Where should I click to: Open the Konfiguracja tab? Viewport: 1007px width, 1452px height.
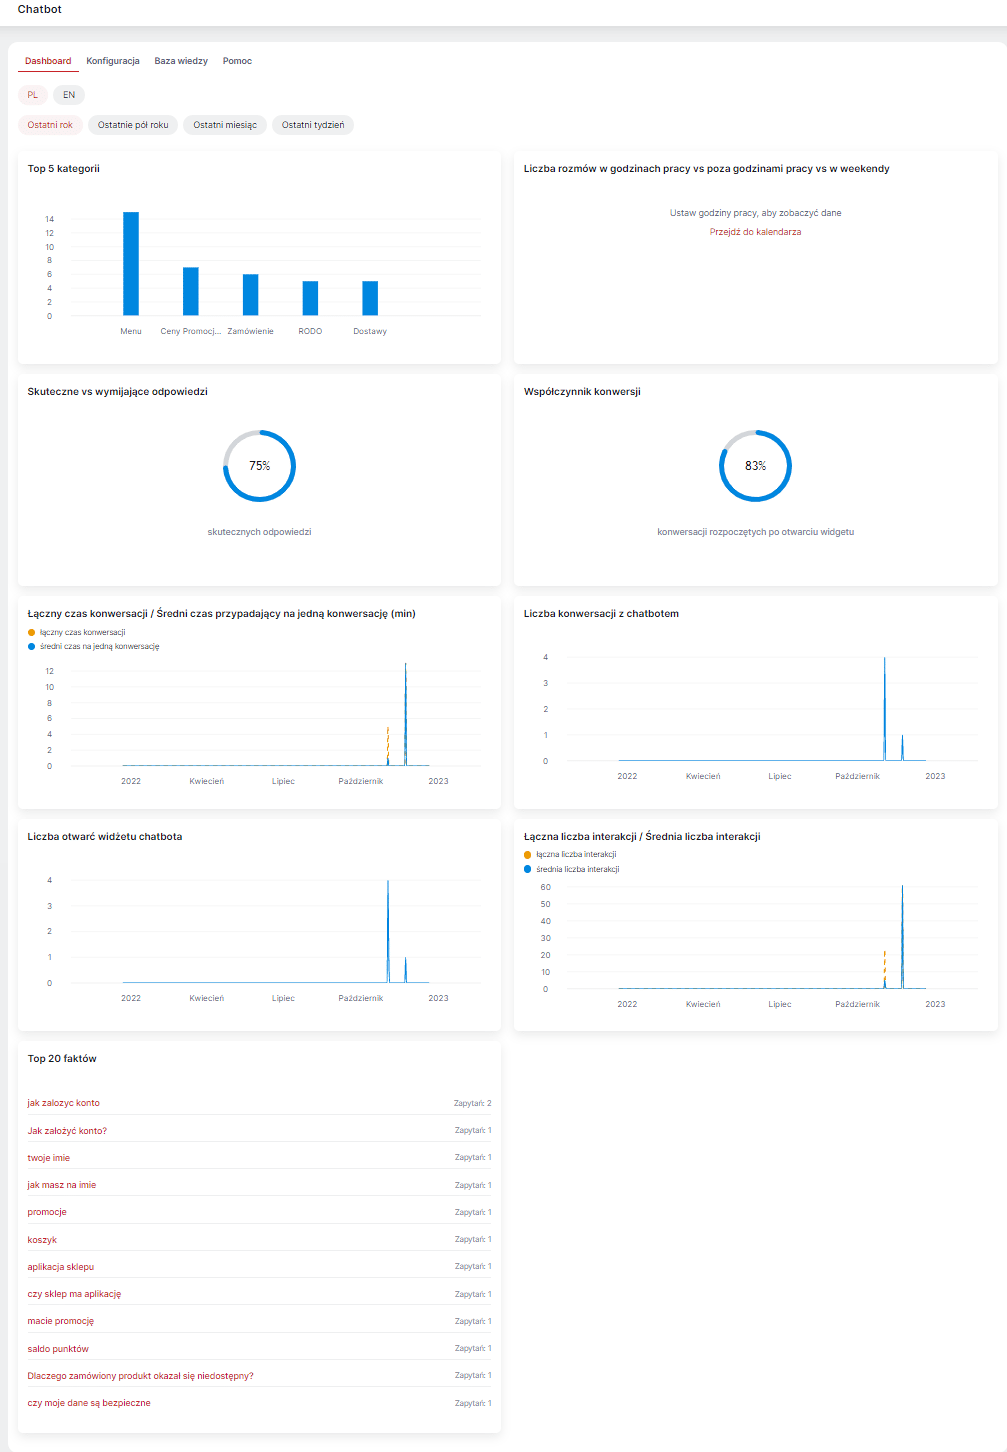(113, 61)
